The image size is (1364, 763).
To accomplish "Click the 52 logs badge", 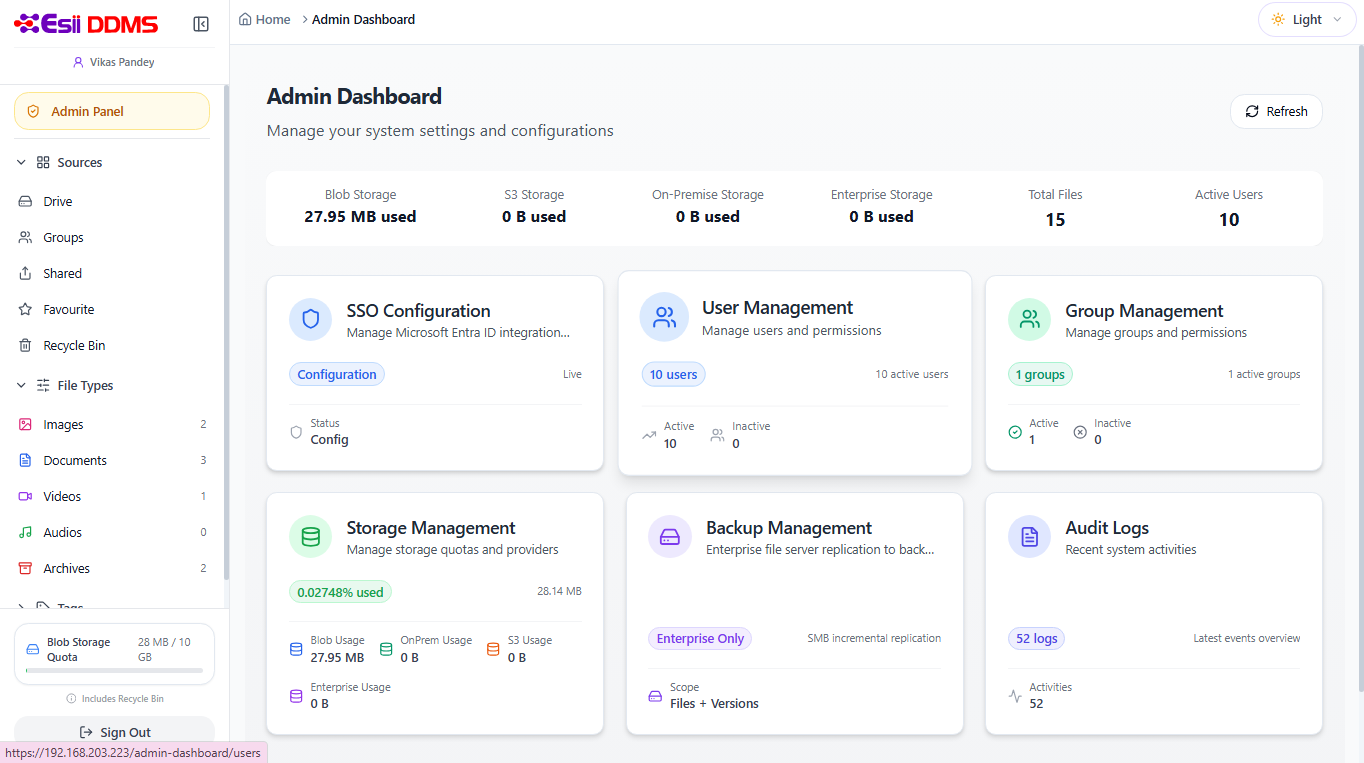I will coord(1036,638).
